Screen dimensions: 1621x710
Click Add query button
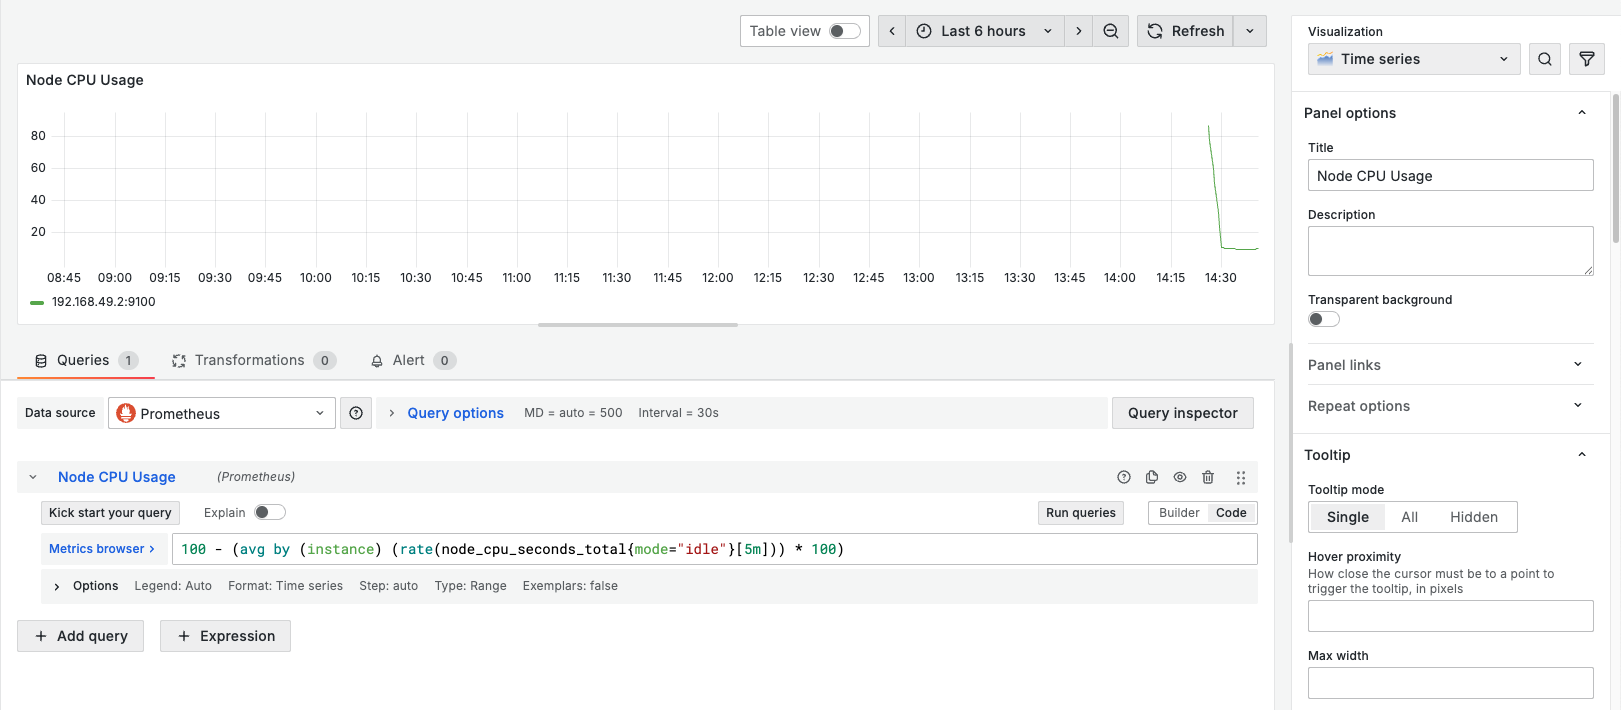tap(80, 636)
